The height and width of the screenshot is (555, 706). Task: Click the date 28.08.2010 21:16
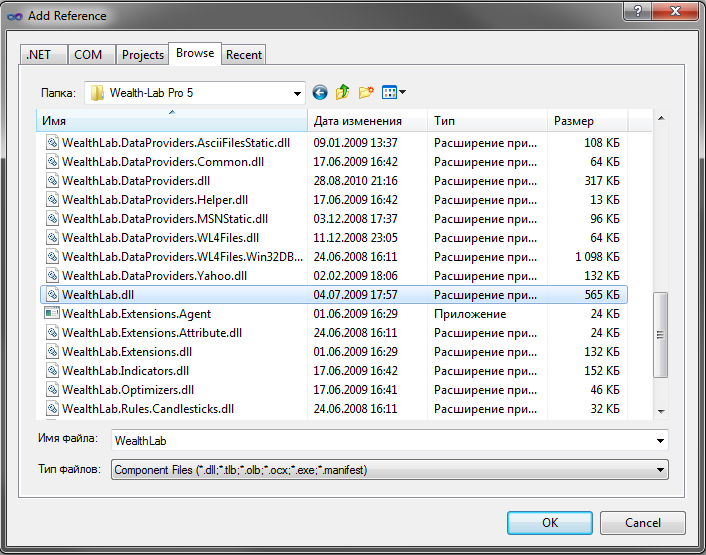click(x=356, y=180)
